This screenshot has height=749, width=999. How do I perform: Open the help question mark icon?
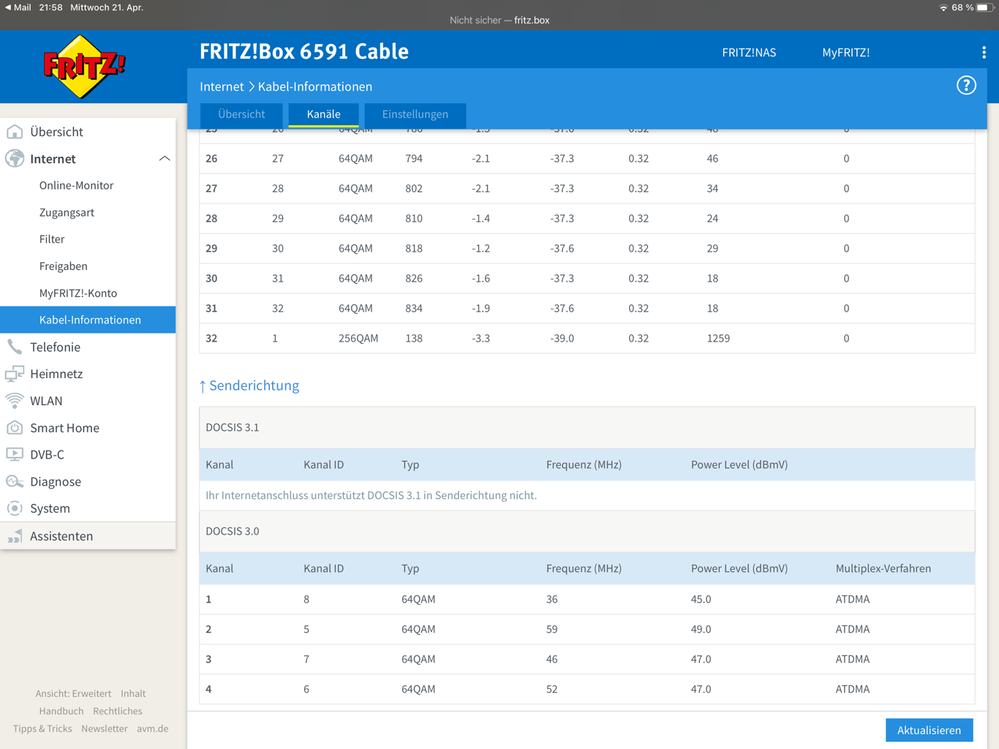point(965,85)
